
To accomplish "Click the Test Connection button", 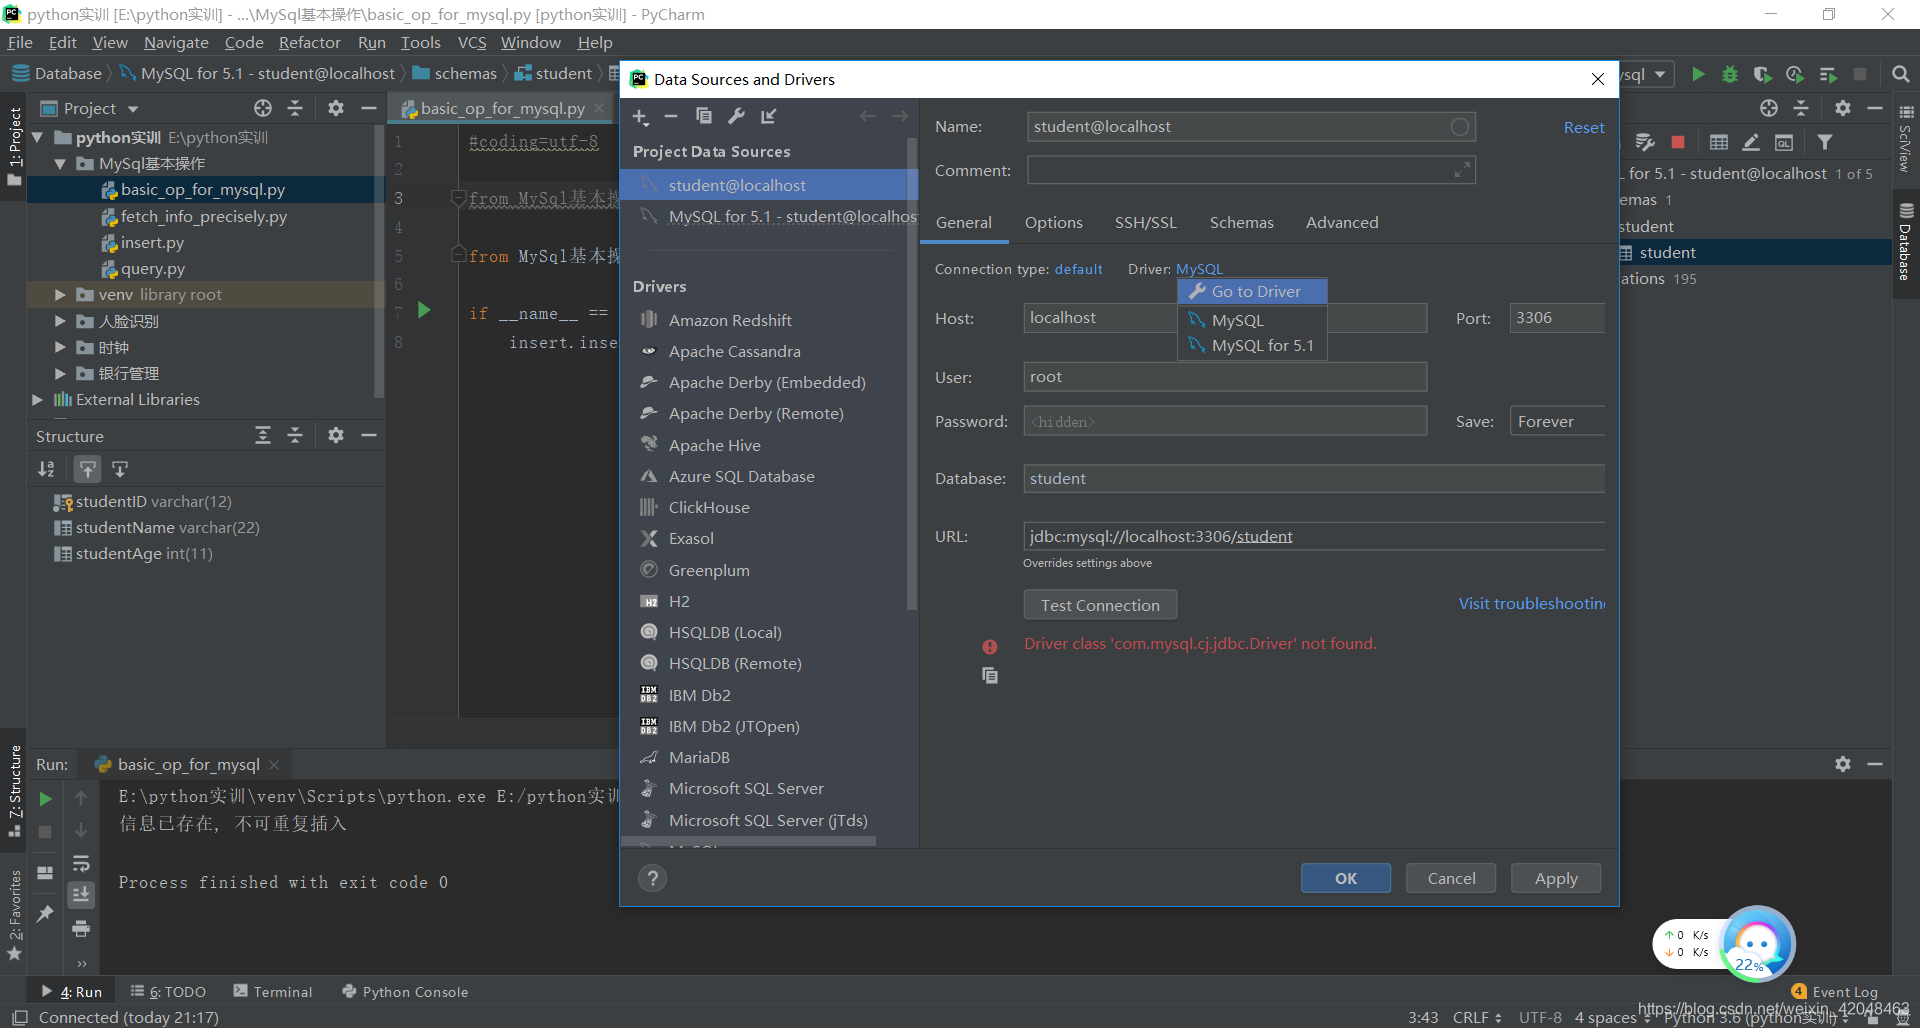I will (1100, 605).
